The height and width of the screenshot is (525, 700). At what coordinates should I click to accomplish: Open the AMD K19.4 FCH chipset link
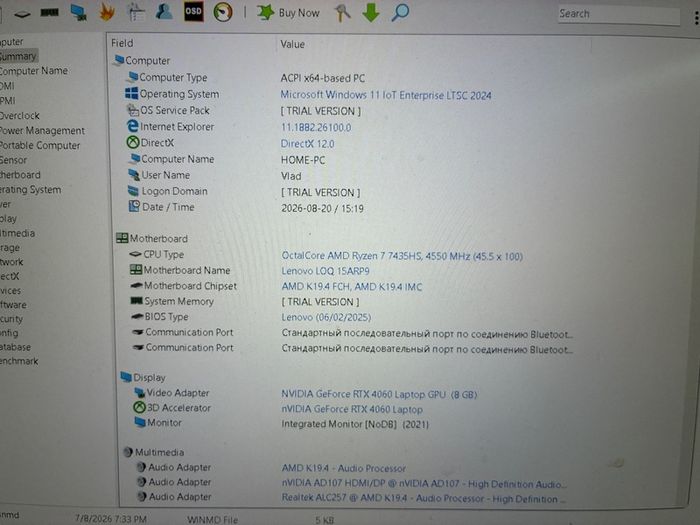click(351, 287)
